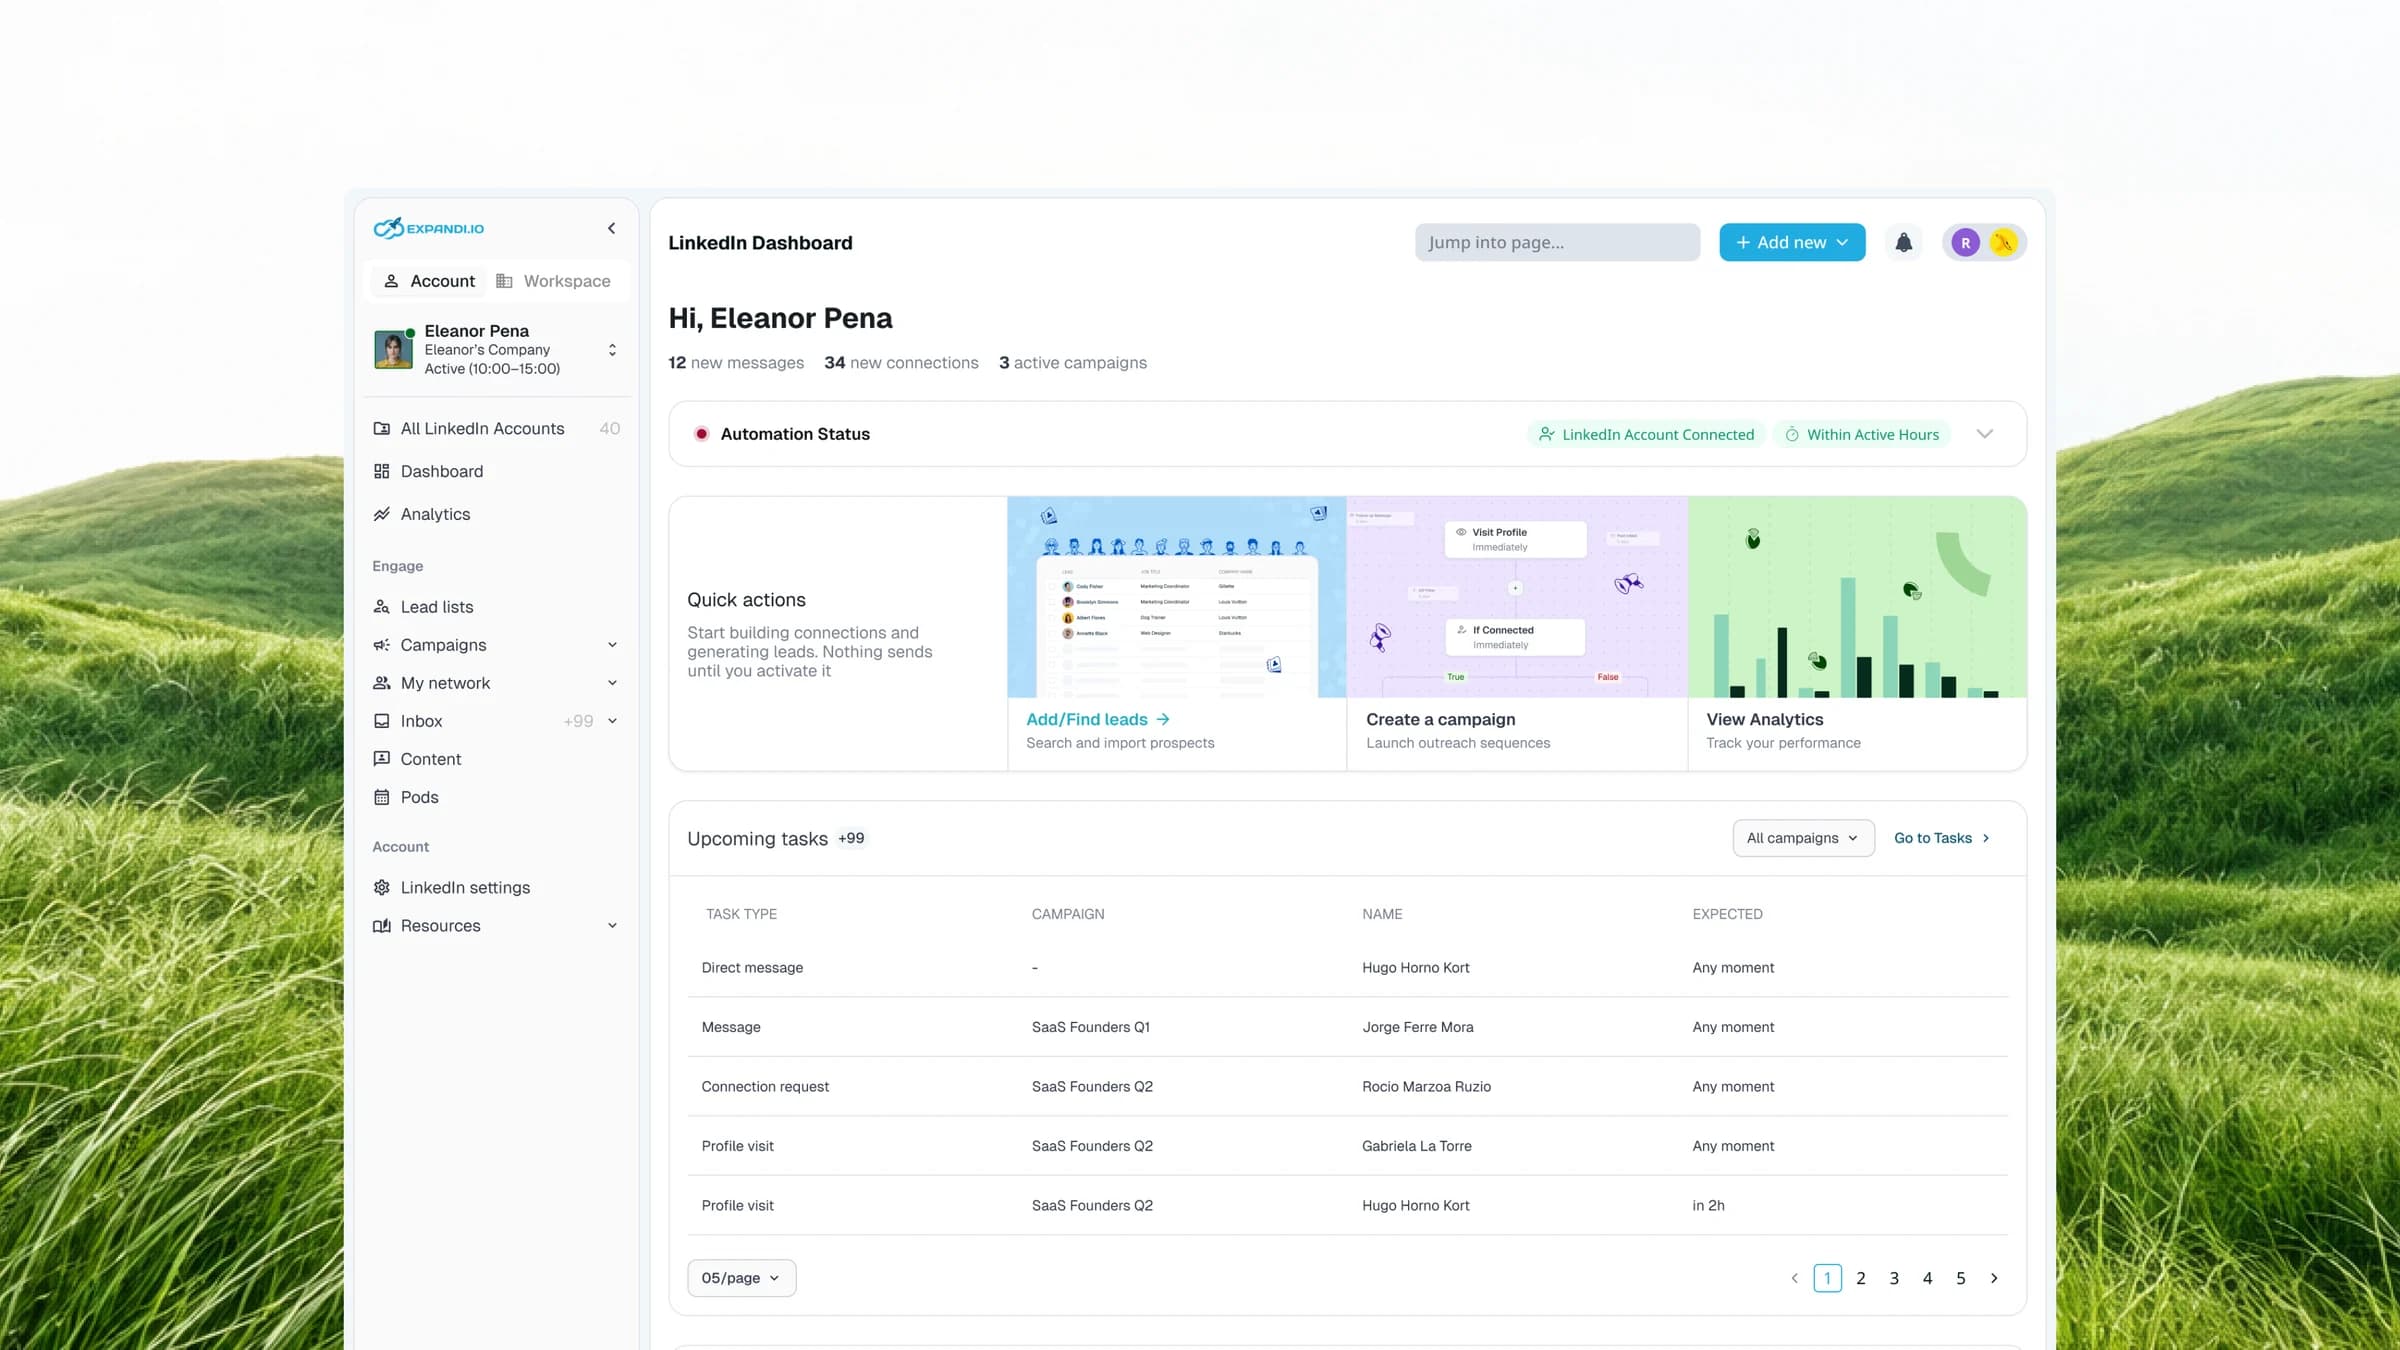The image size is (2400, 1350).
Task: Click the previous page arrow
Action: (1794, 1278)
